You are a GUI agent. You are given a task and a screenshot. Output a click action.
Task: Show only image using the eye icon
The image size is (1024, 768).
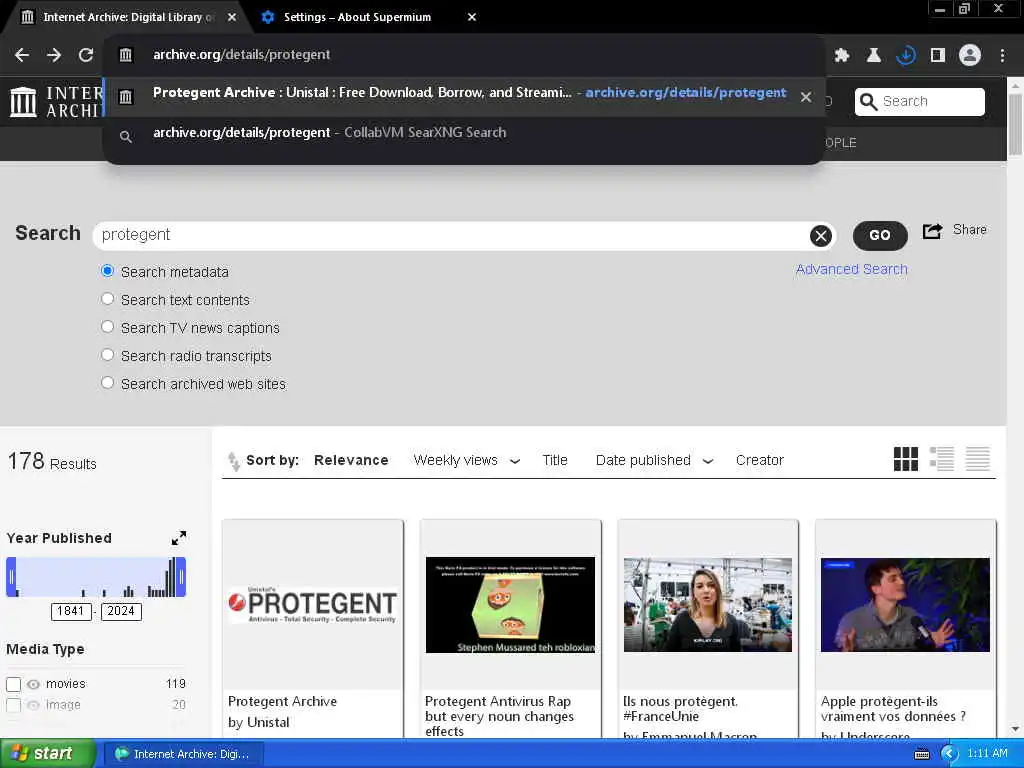33,705
